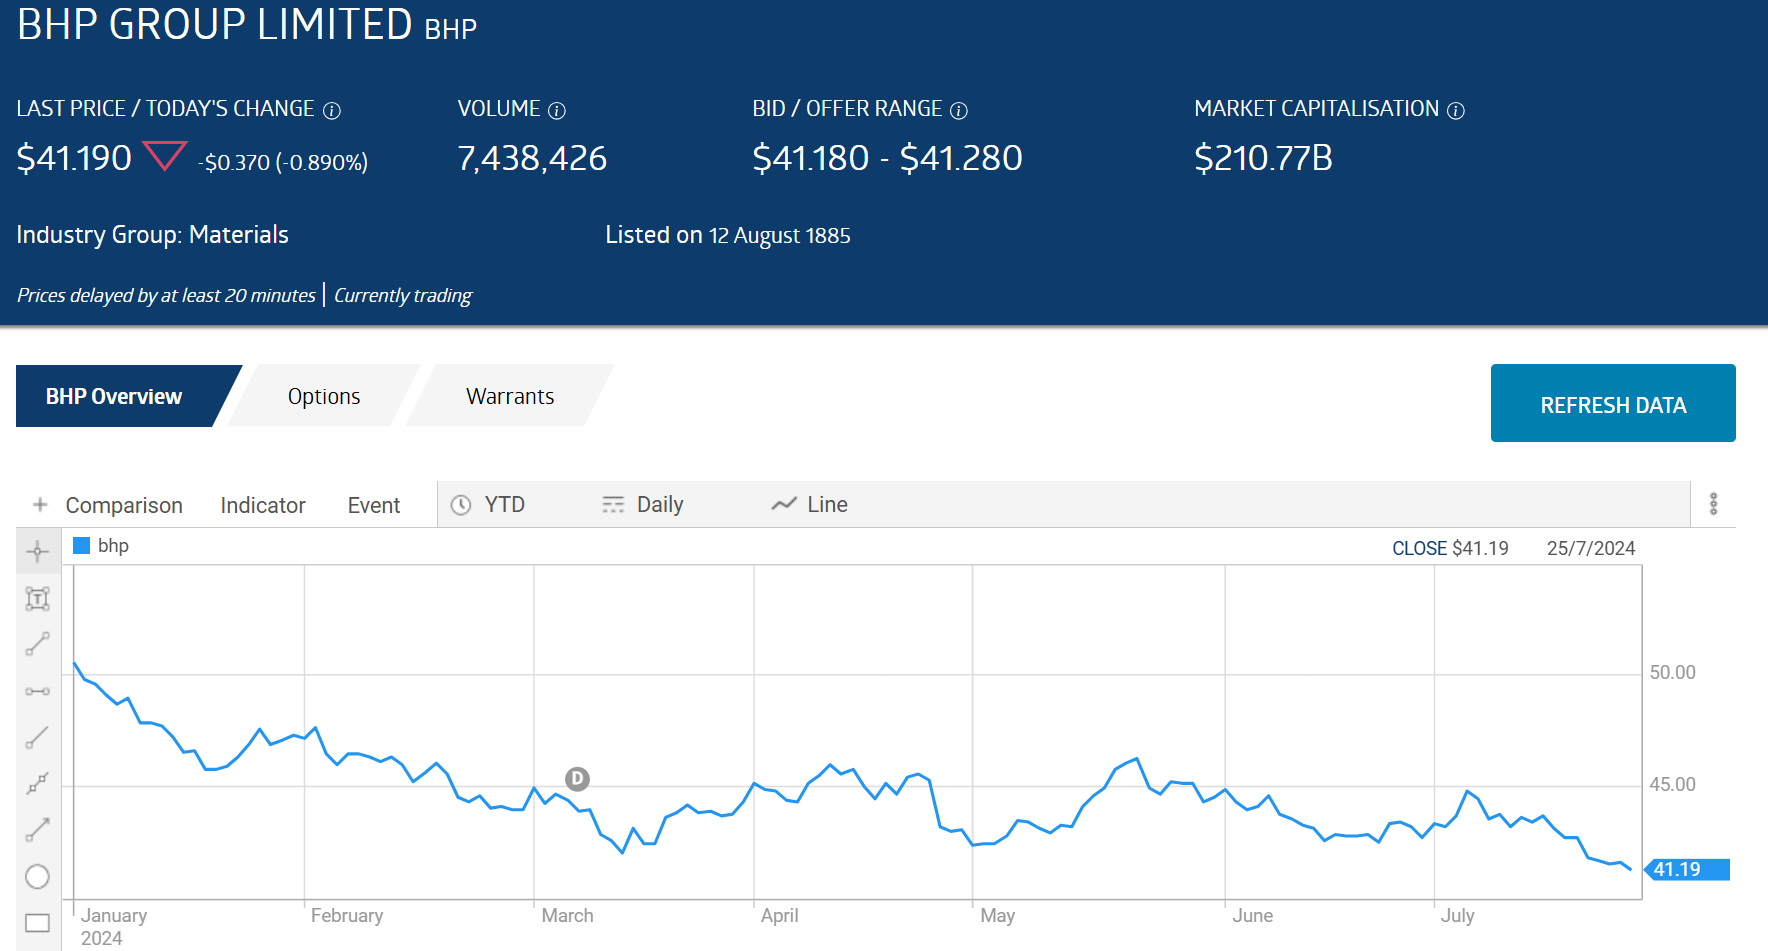The image size is (1768, 951).
Task: Click the REFRESH DATA button
Action: click(x=1613, y=403)
